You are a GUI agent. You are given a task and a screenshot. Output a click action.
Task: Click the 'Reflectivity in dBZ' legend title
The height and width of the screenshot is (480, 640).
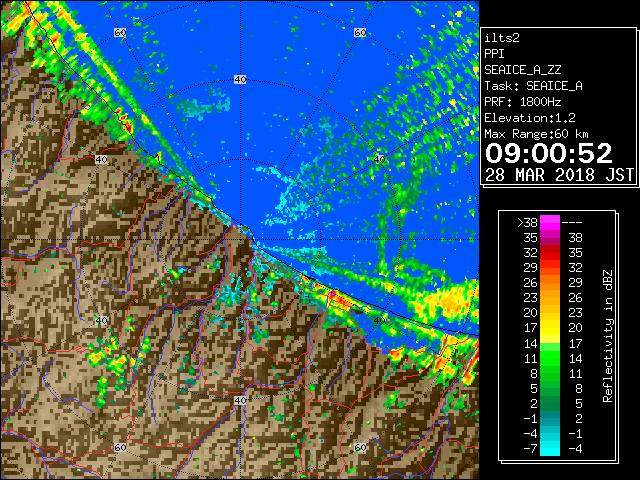608,336
